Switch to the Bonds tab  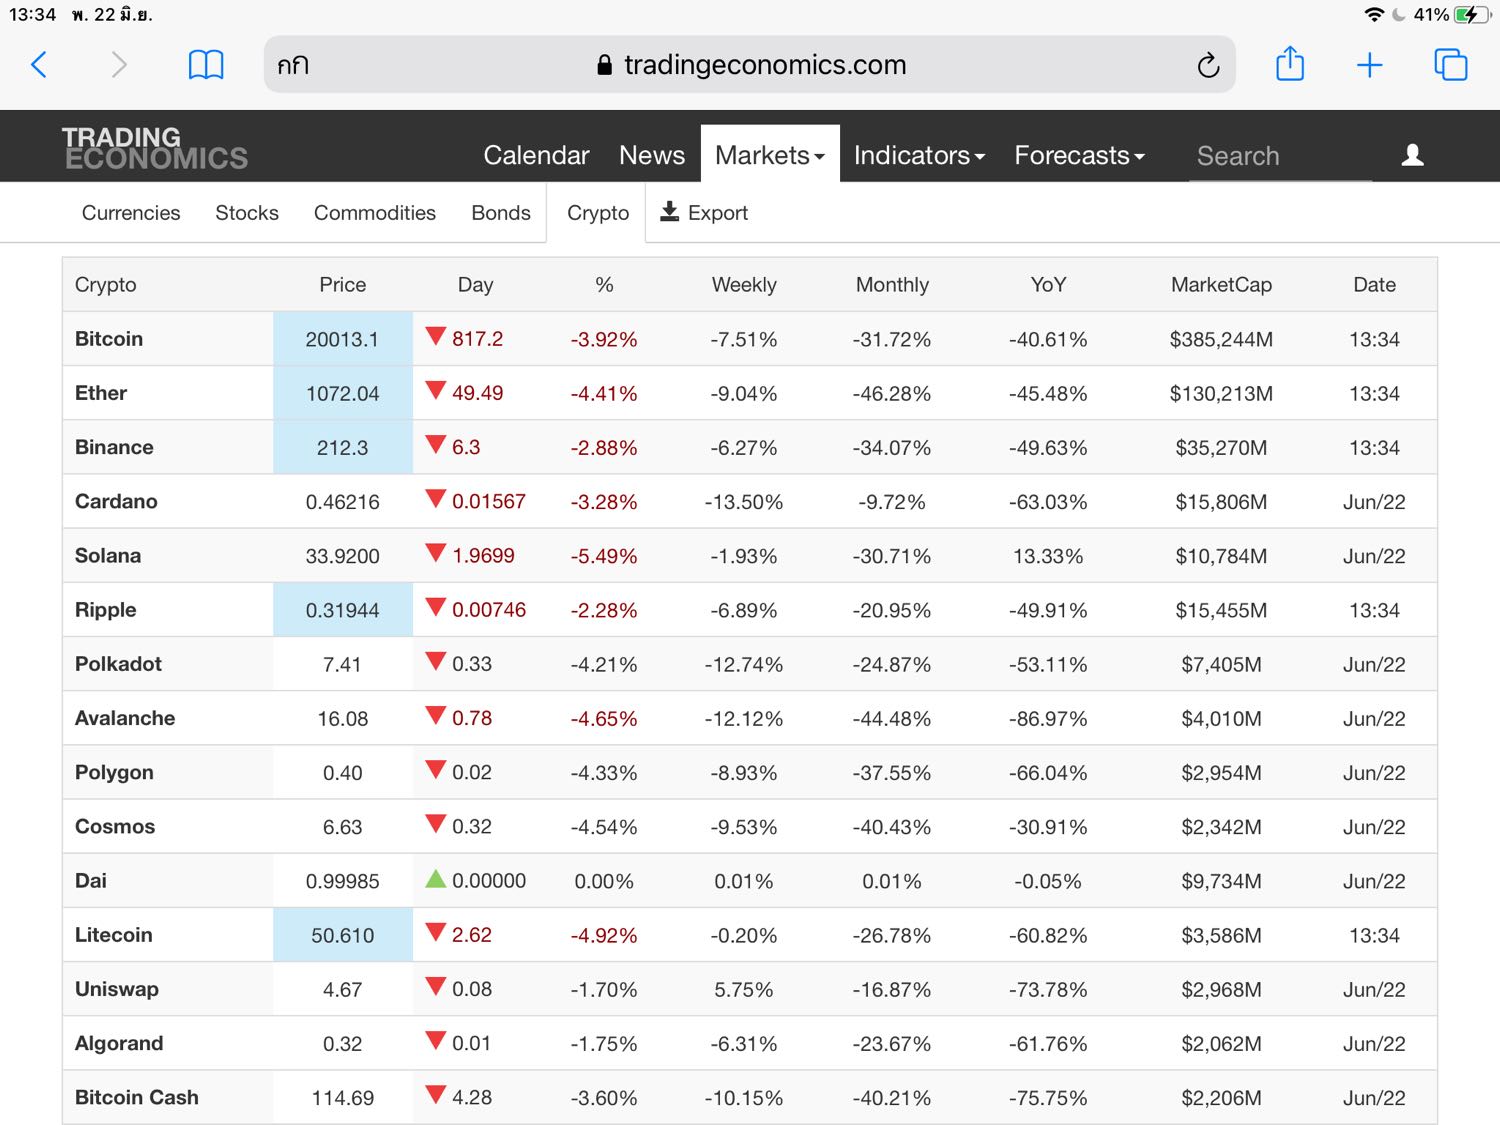(501, 213)
